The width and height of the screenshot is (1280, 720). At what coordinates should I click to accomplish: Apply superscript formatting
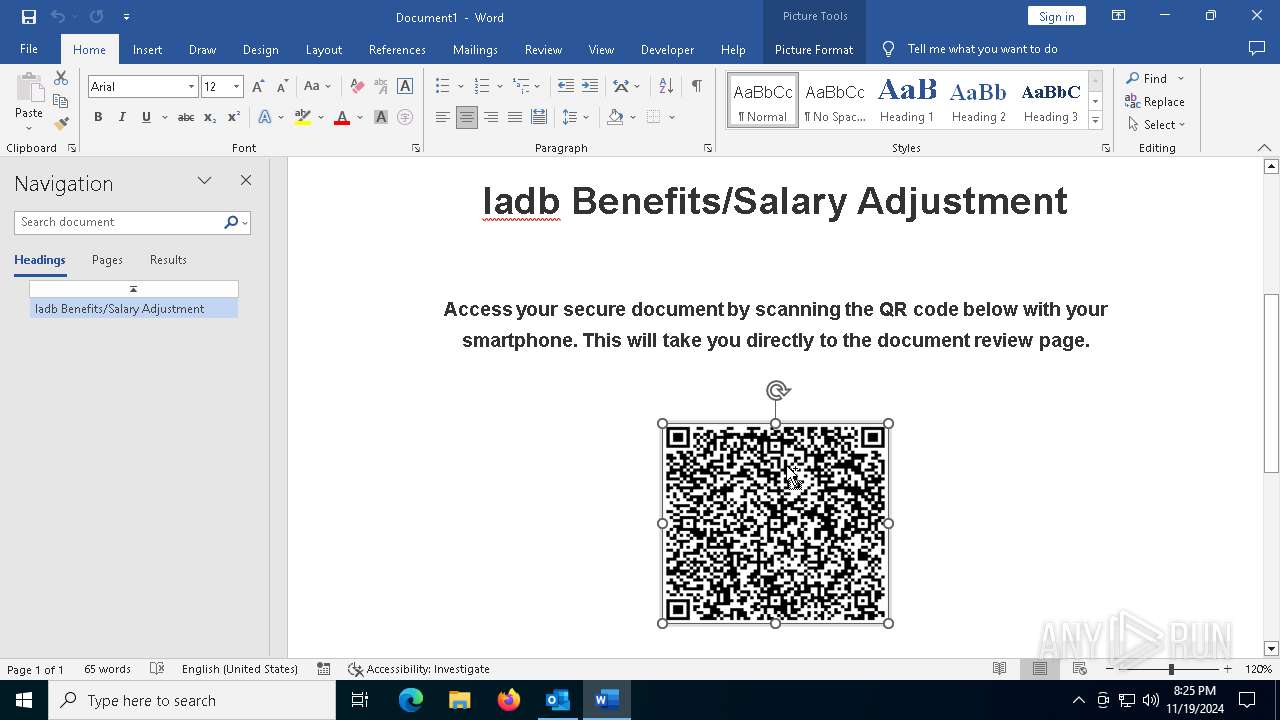coord(233,118)
